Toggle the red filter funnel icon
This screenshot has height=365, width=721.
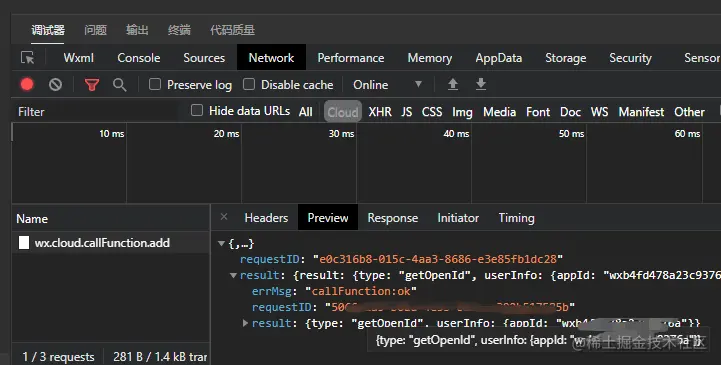click(92, 85)
